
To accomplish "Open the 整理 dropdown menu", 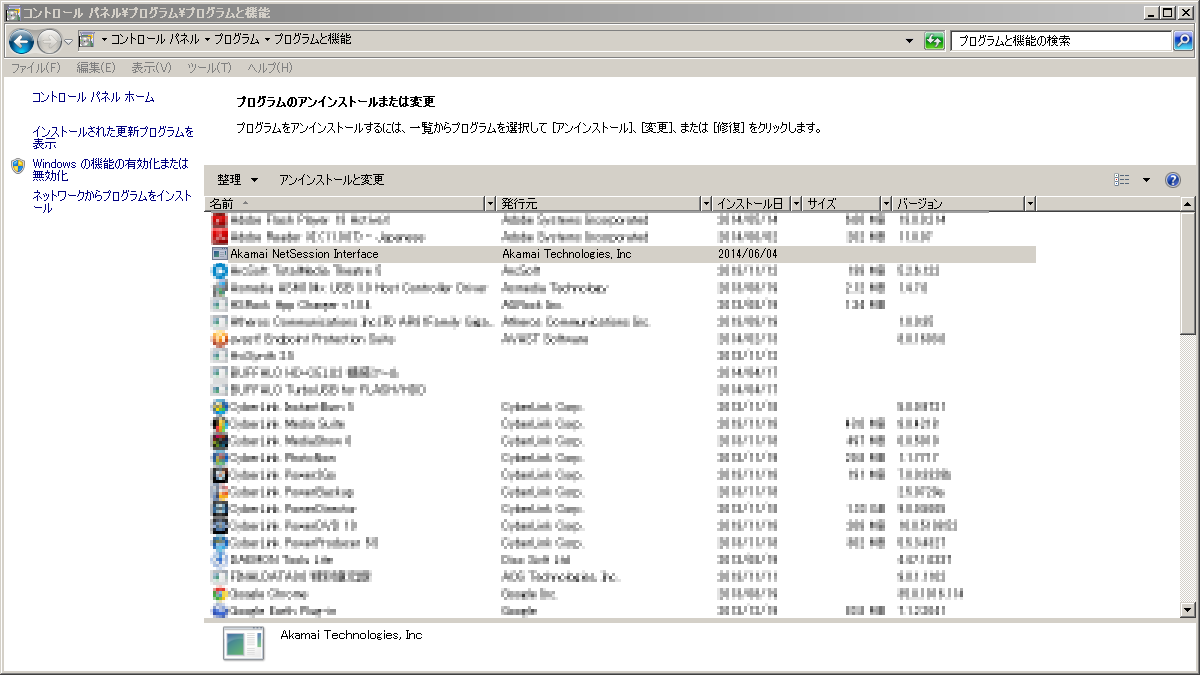I will pos(237,180).
